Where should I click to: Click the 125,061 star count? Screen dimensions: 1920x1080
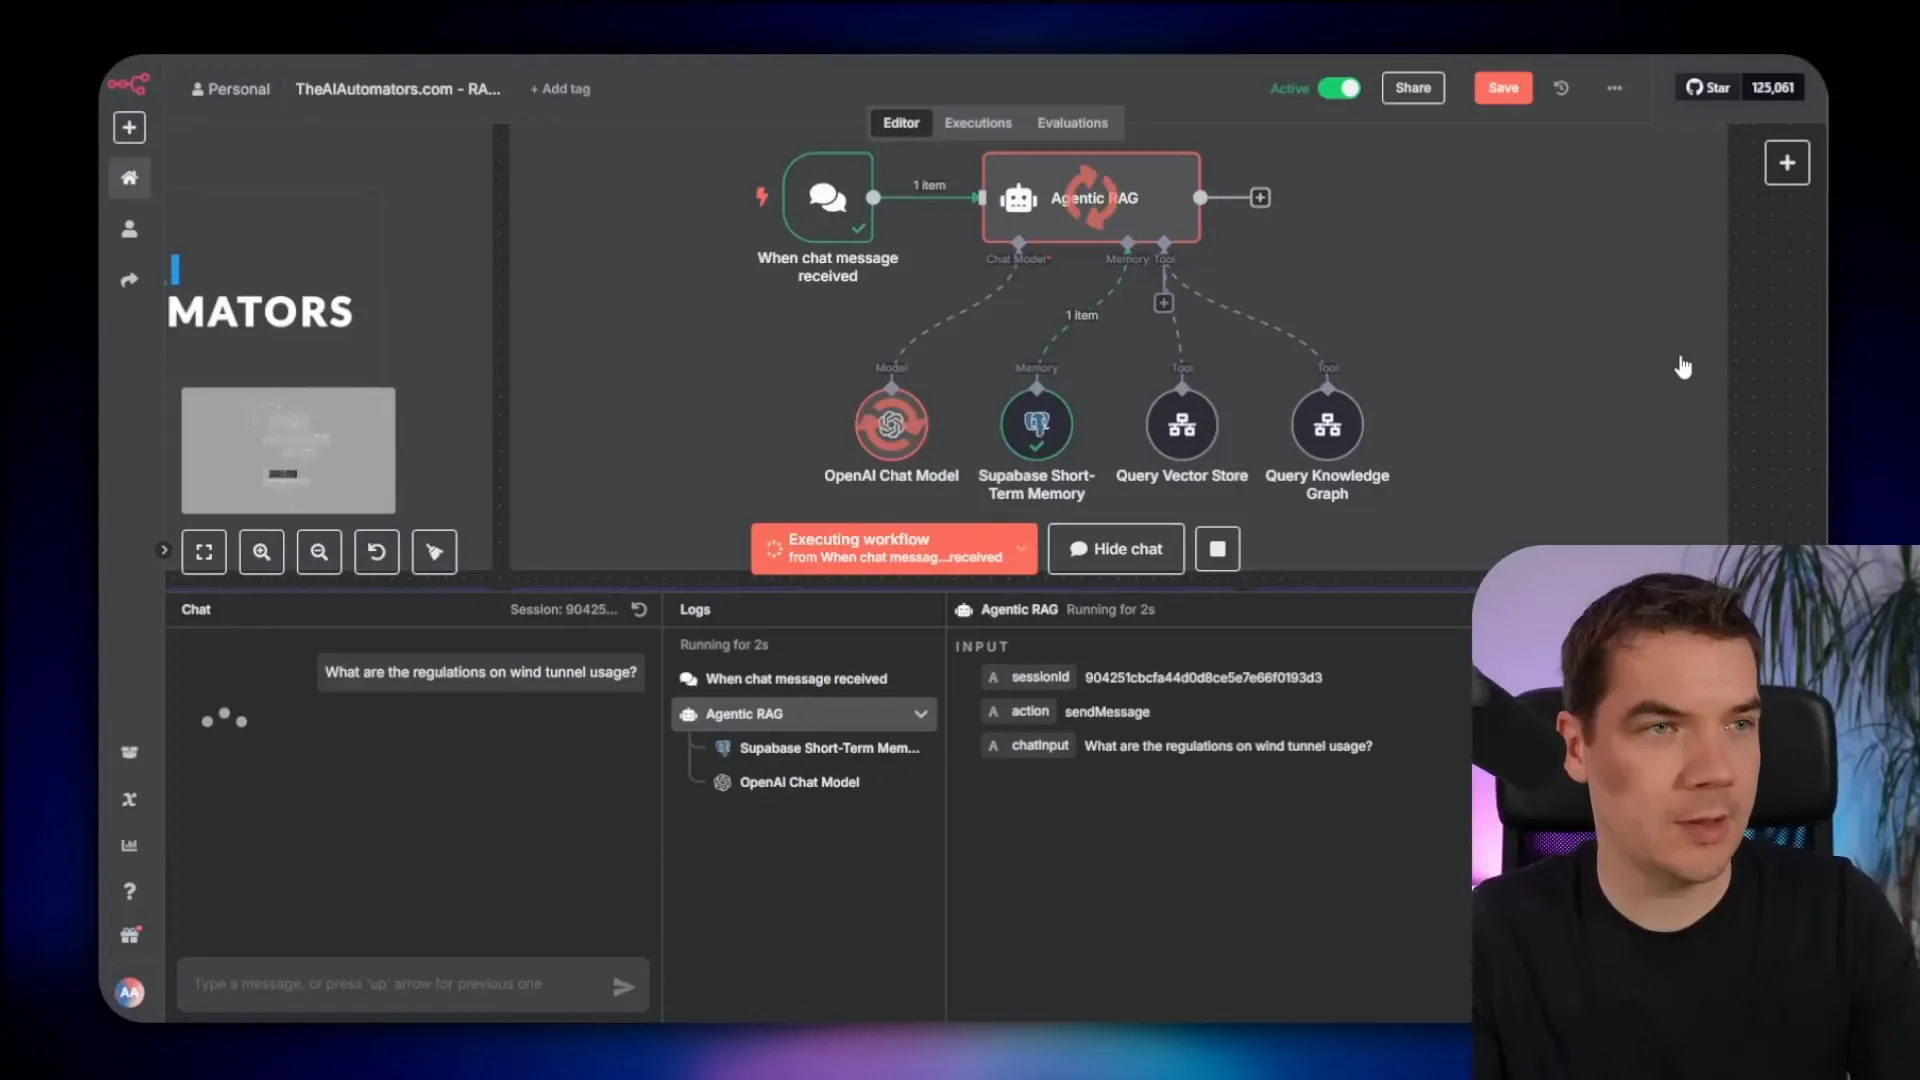point(1773,88)
